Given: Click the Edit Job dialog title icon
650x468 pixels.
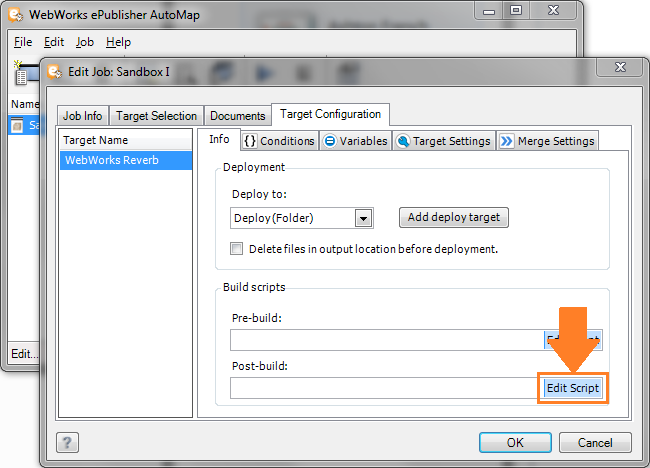Looking at the screenshot, I should tap(53, 72).
